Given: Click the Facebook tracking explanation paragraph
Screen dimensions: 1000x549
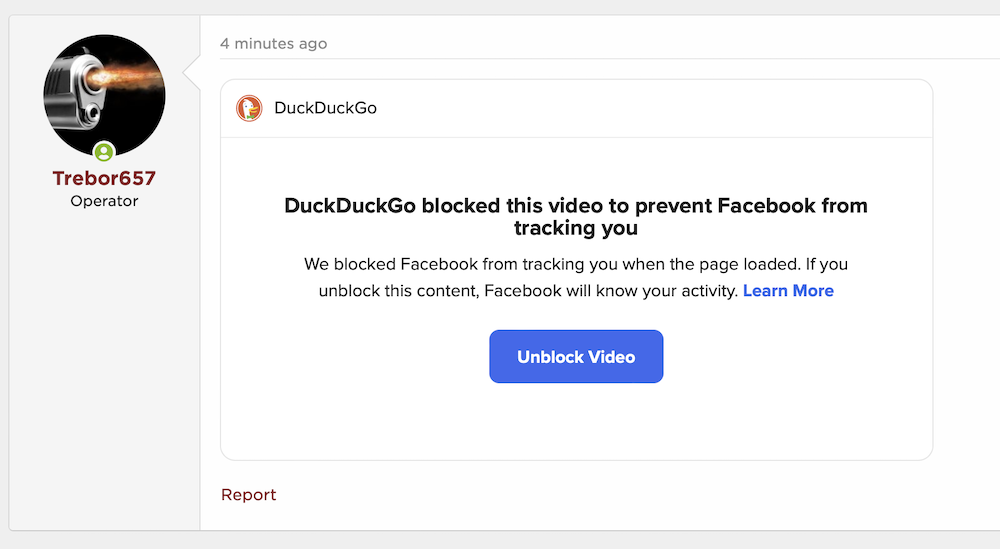Looking at the screenshot, I should click(576, 277).
